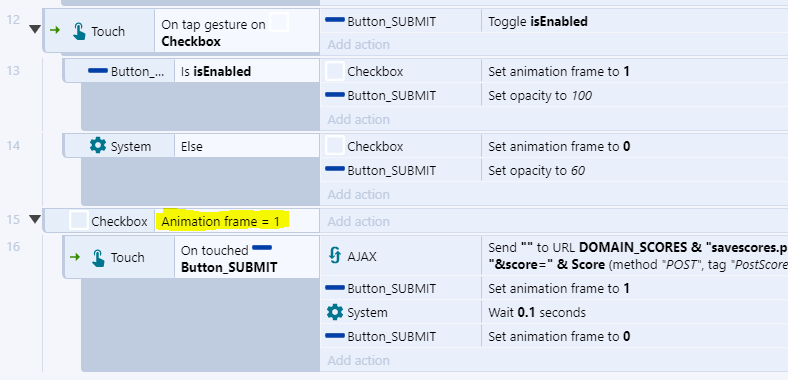Click the AJAX object icon
The image size is (788, 380).
[335, 255]
